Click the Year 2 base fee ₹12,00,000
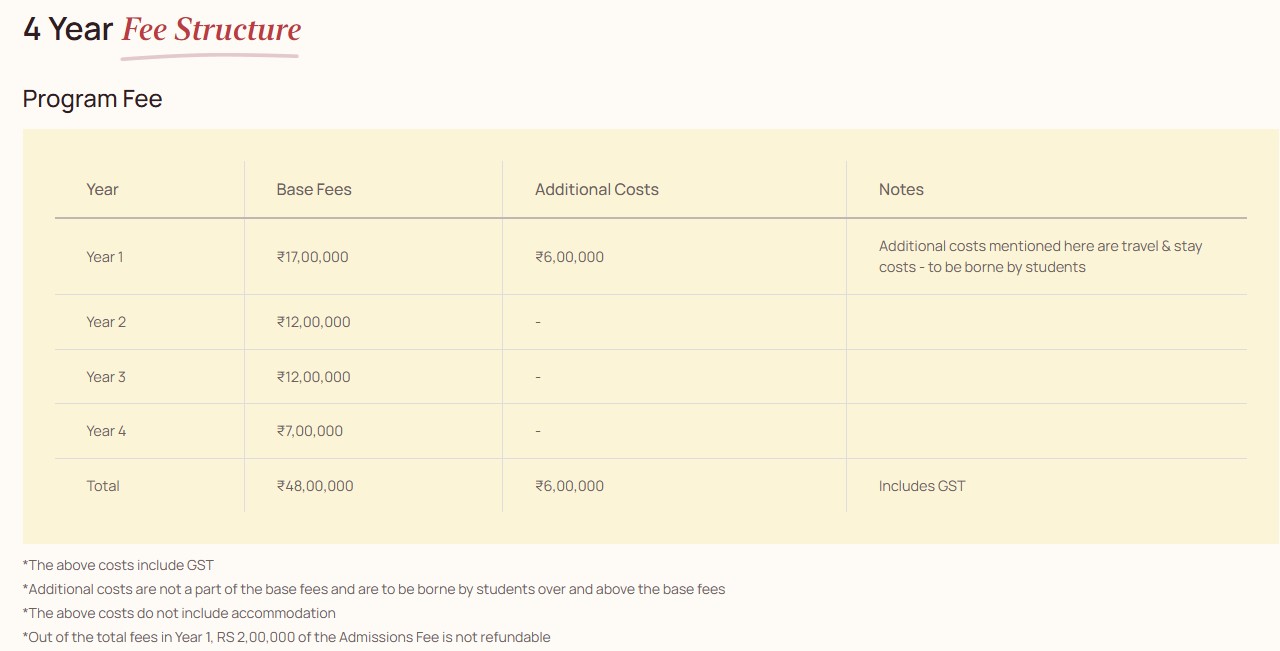 coord(314,322)
